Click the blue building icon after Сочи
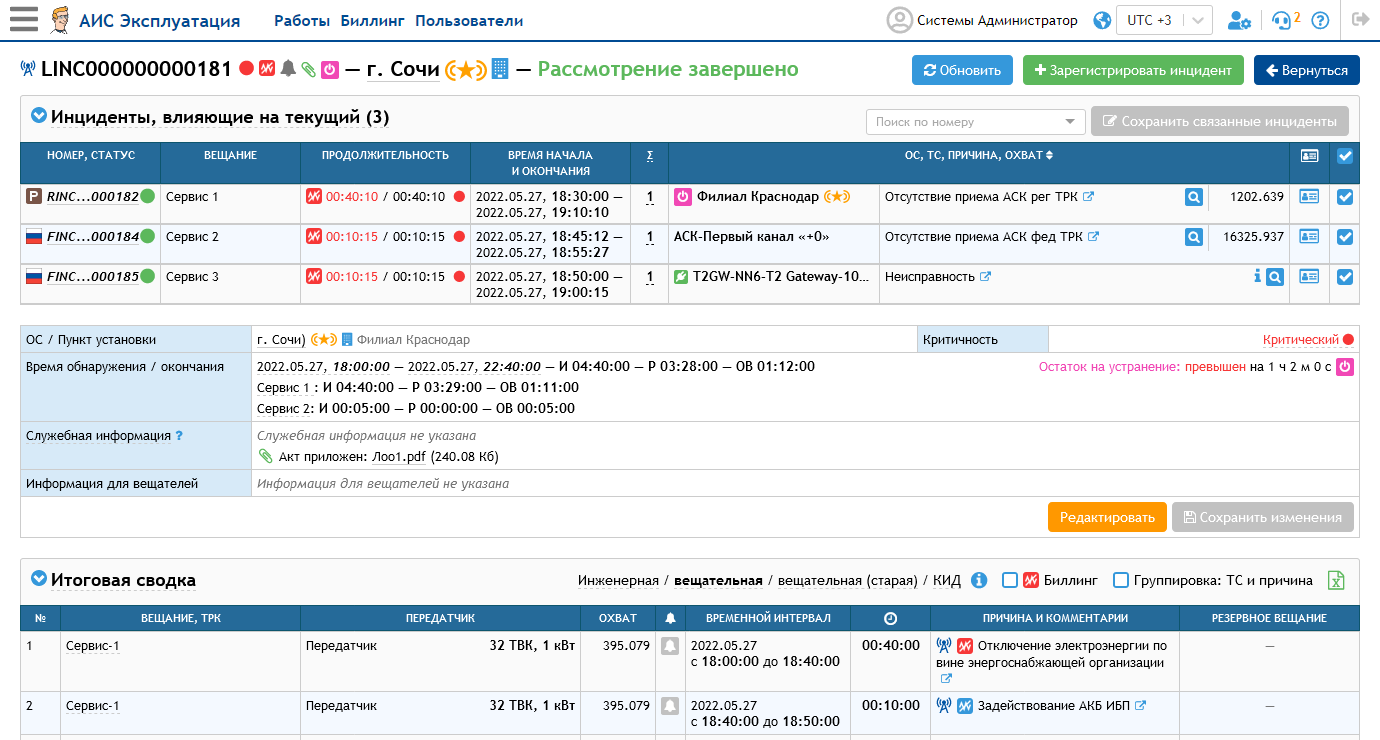Viewport: 1380px width, 740px height. 500,69
